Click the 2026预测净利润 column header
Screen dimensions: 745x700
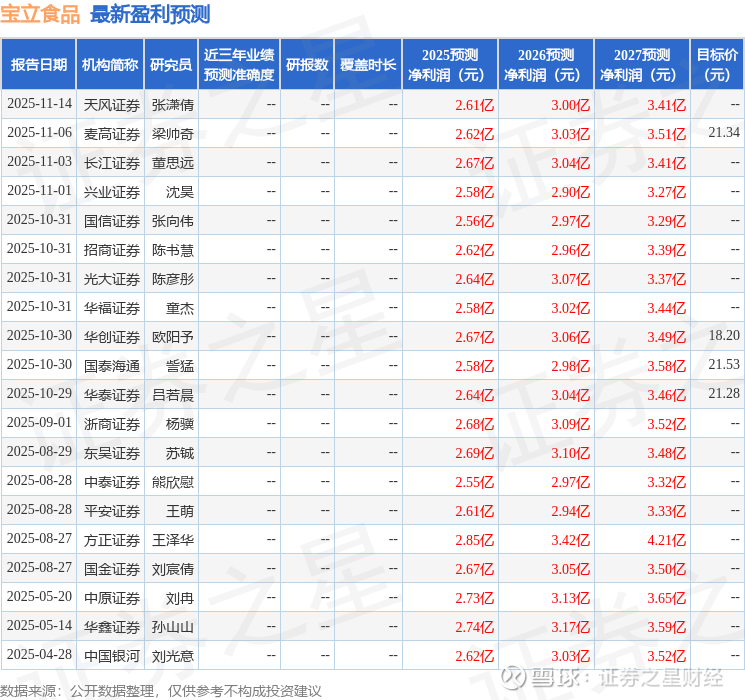point(546,64)
